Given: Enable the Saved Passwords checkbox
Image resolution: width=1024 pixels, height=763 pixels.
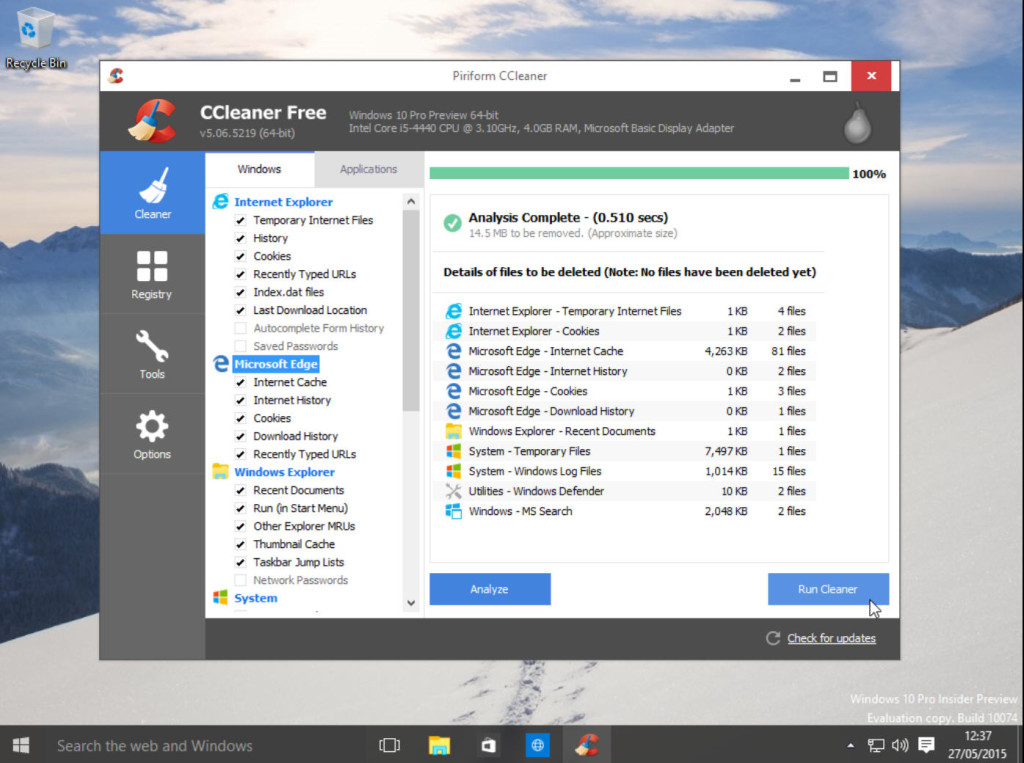Looking at the screenshot, I should tap(240, 346).
